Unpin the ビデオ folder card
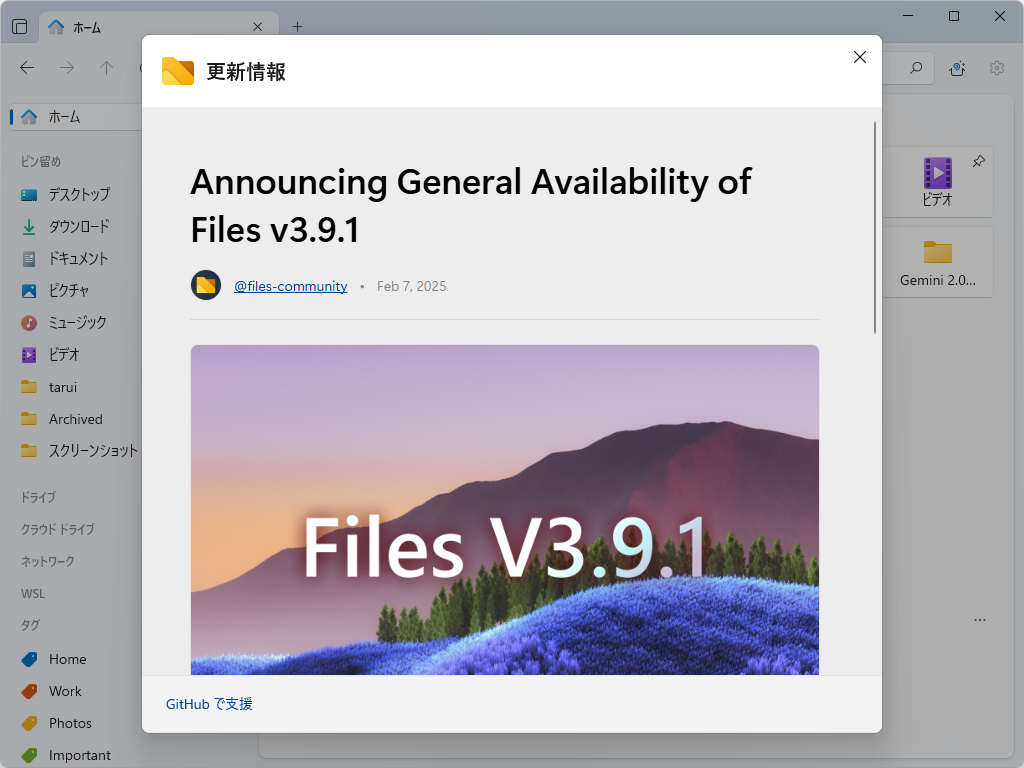1024x768 pixels. click(x=978, y=161)
